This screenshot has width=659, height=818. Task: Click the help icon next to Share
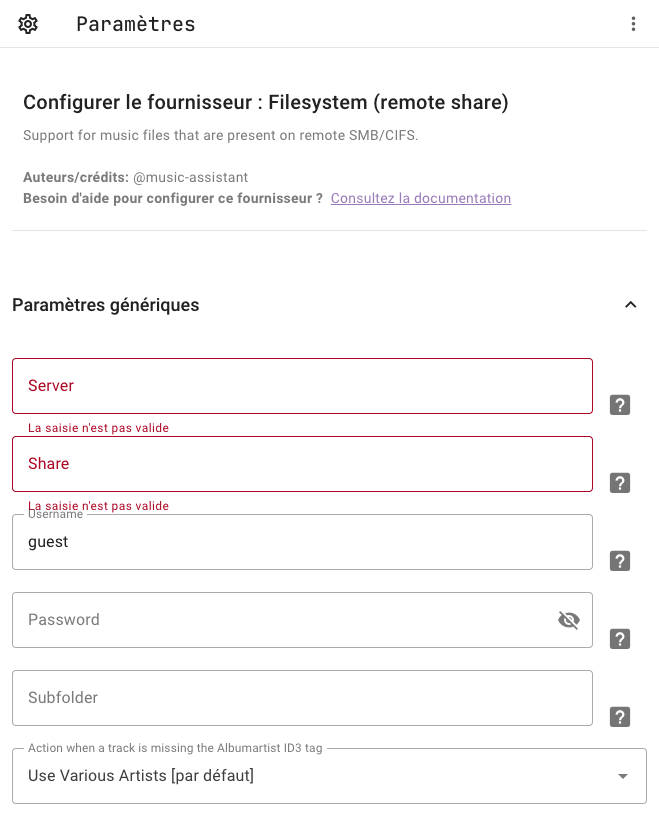tap(620, 483)
